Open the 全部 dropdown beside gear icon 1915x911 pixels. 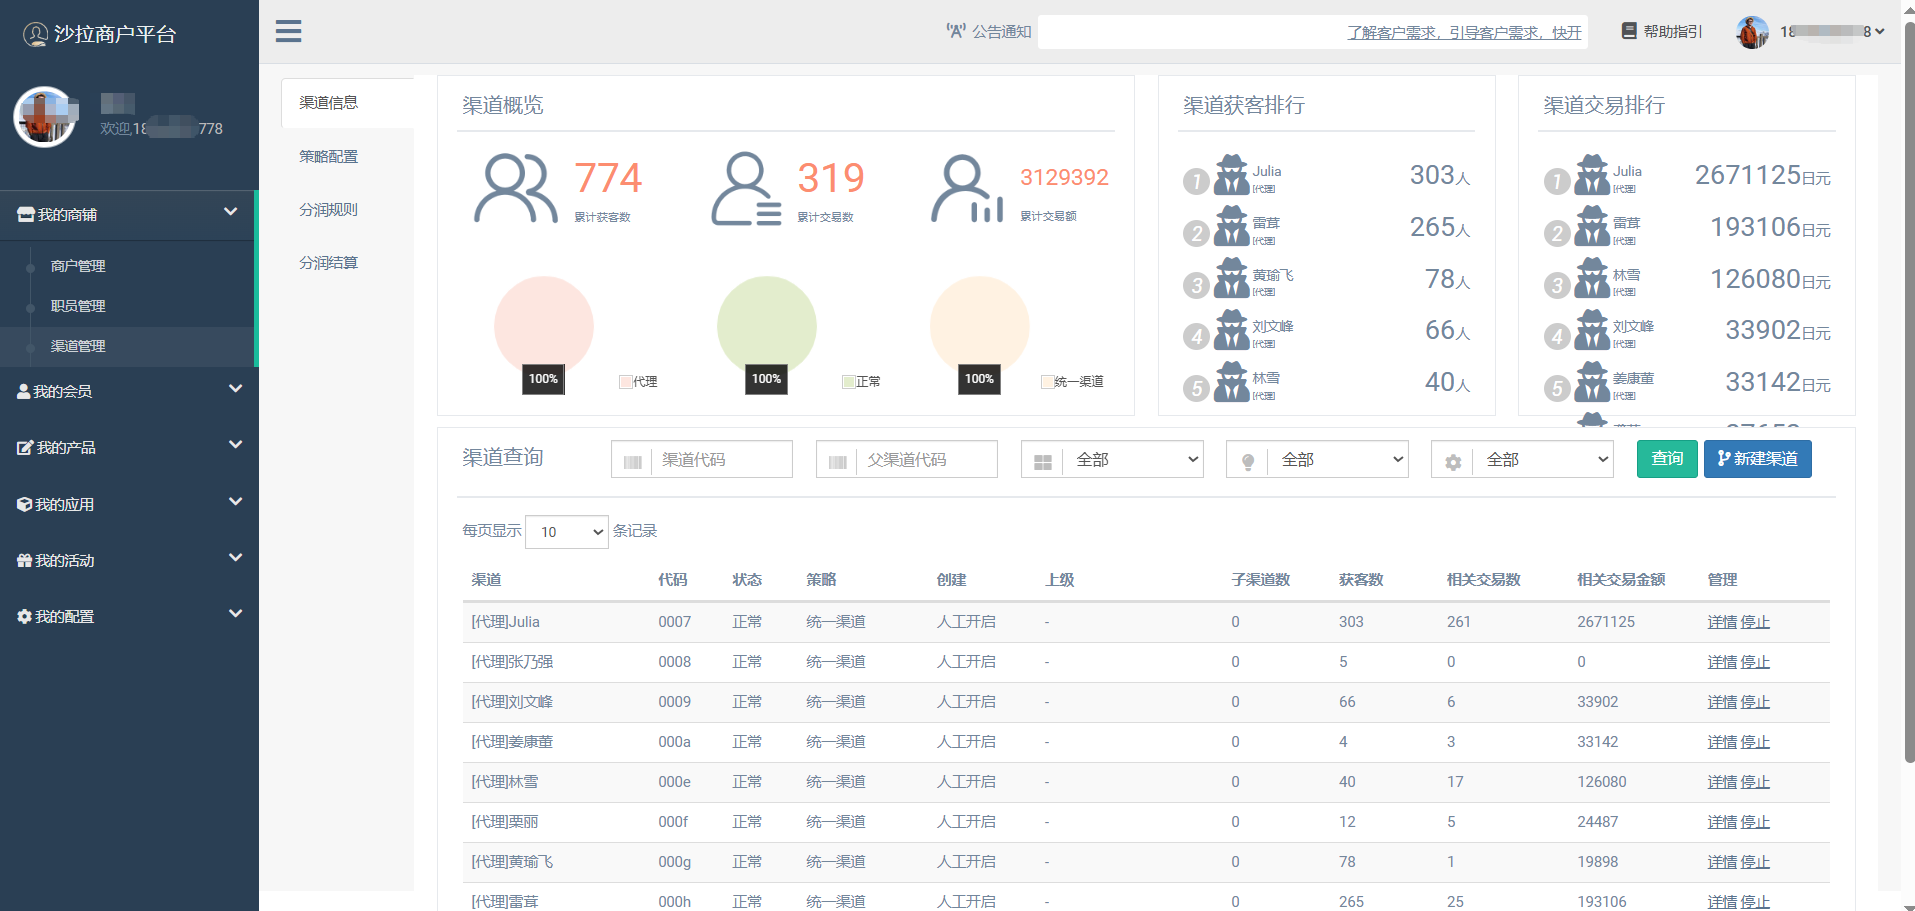pyautogui.click(x=1543, y=459)
